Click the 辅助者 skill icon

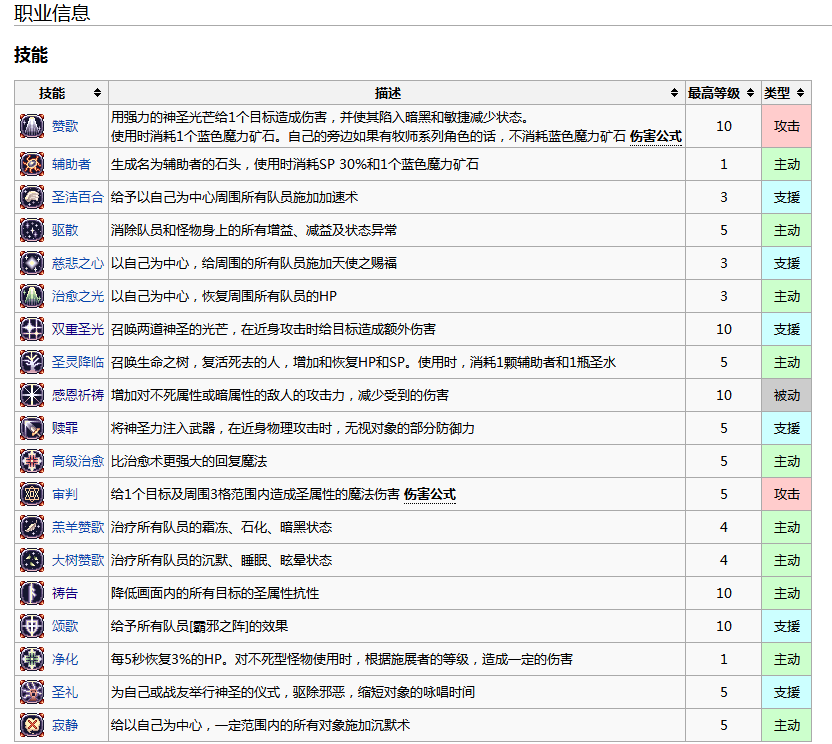pos(32,164)
